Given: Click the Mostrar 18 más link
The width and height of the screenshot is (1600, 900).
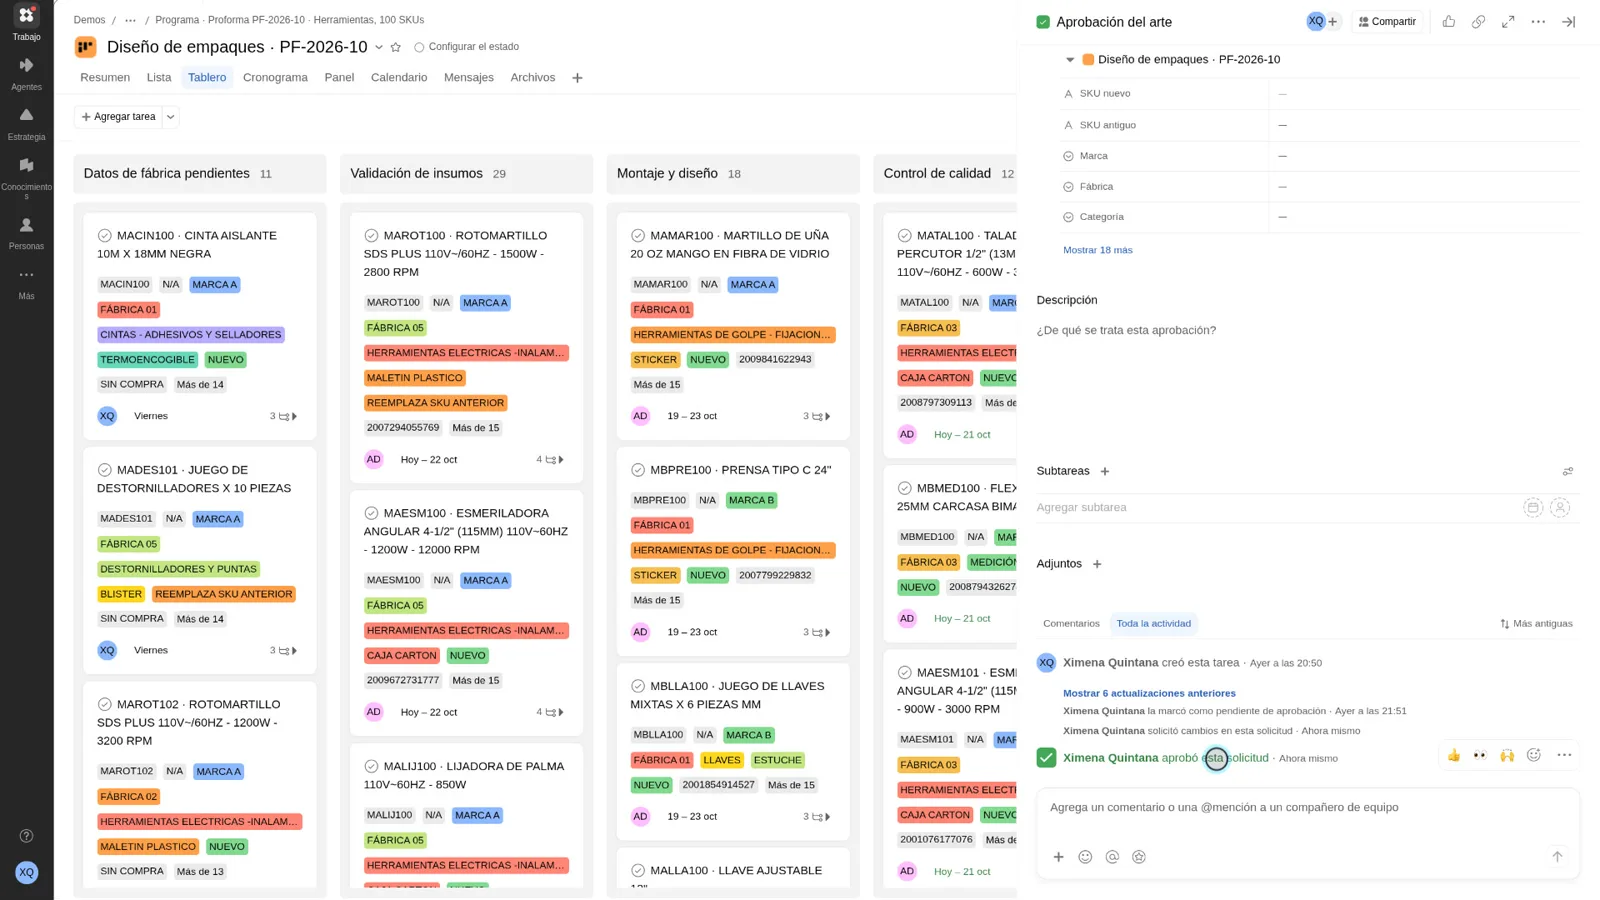Looking at the screenshot, I should coord(1097,250).
